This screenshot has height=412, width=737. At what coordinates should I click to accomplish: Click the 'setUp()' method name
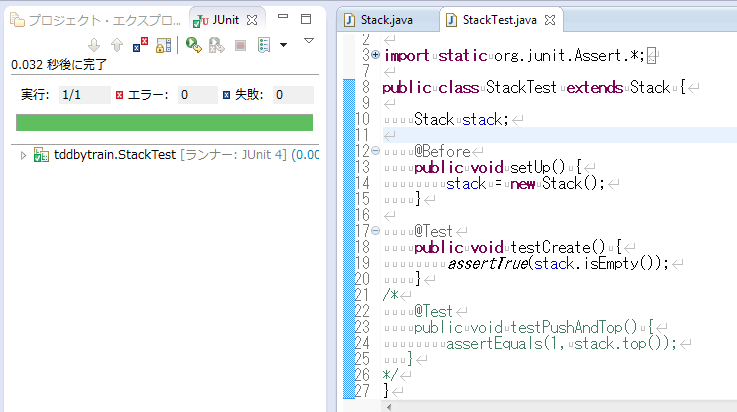[538, 167]
